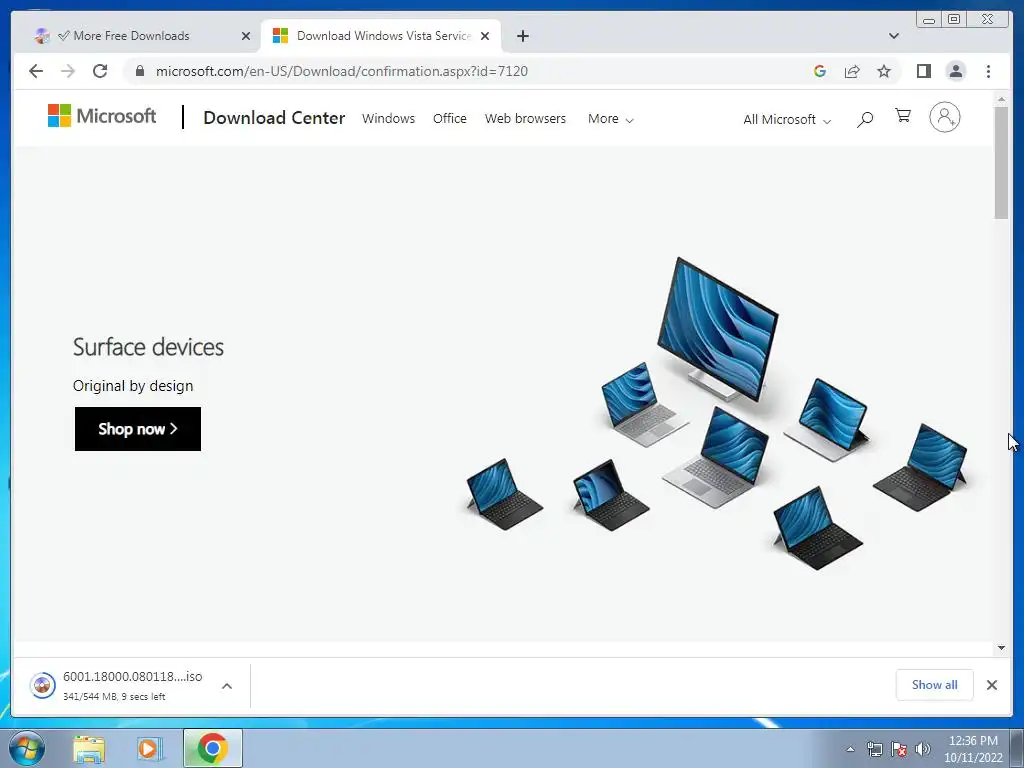Click the Google icon in address bar
Image resolution: width=1024 pixels, height=768 pixels.
pyautogui.click(x=820, y=71)
